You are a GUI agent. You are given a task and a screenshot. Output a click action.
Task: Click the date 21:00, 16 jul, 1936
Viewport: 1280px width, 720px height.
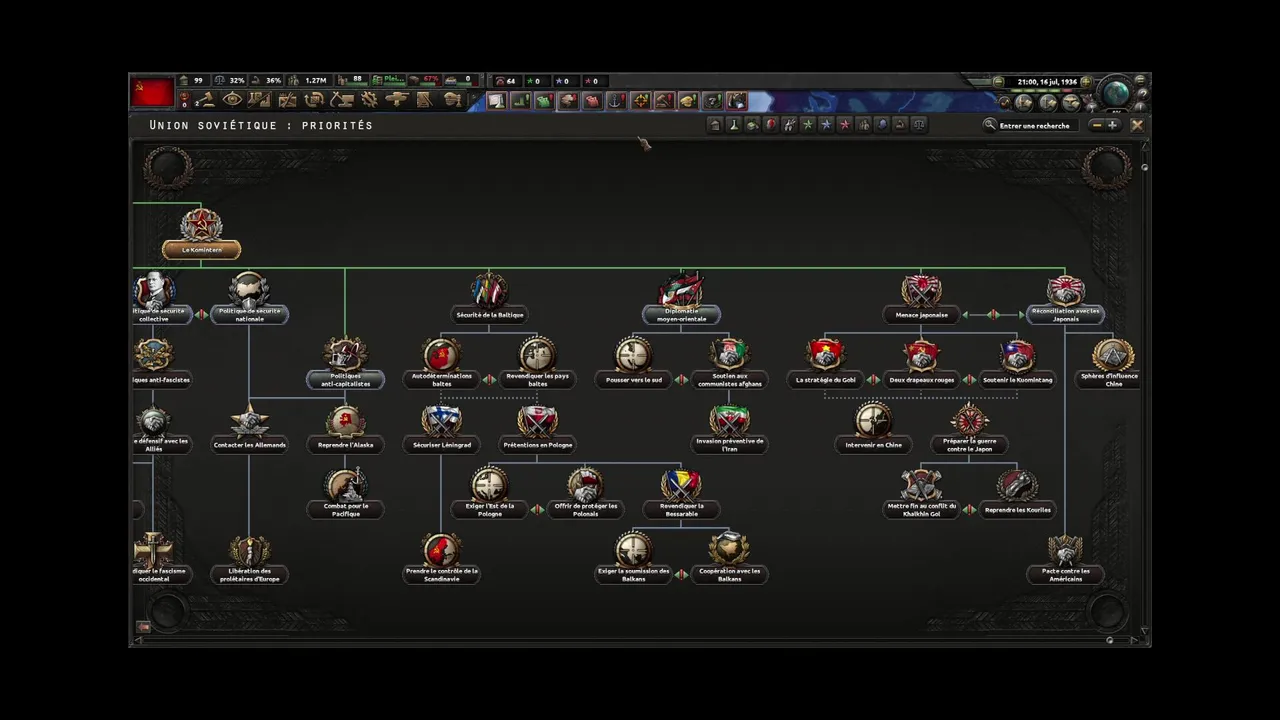point(1046,82)
